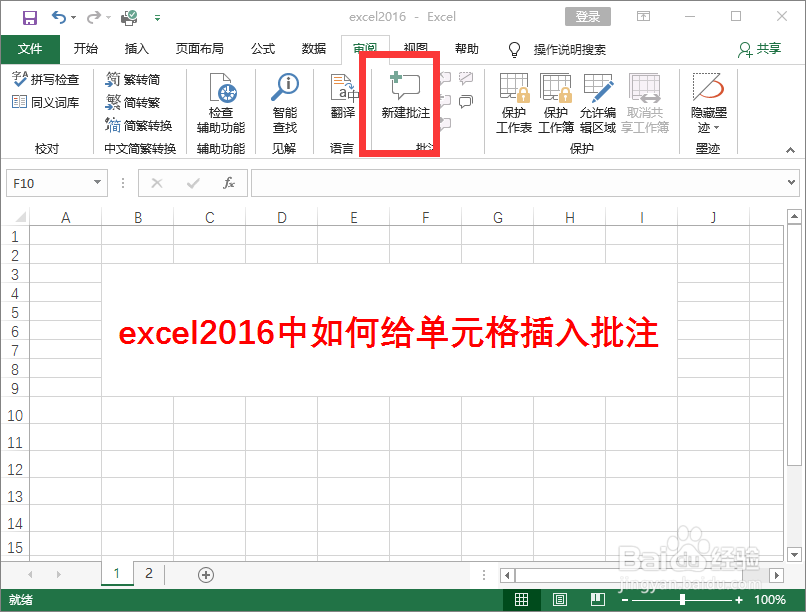Viewport: 806px width, 612px height.
Task: Switch to the 公式 tab
Action: point(263,49)
